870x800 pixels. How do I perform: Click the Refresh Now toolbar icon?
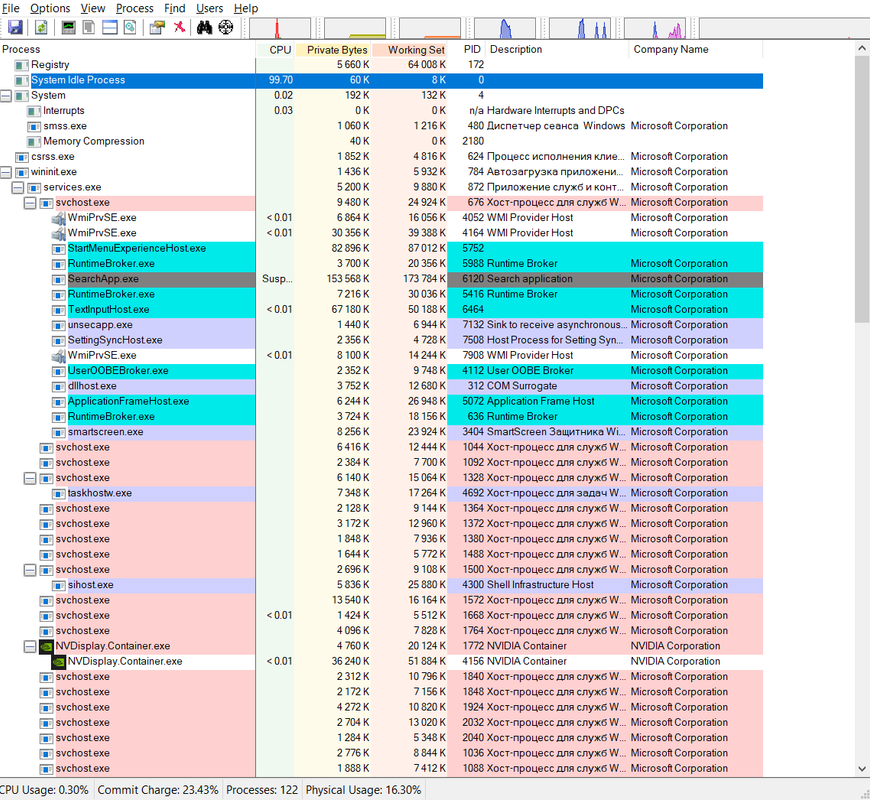pyautogui.click(x=41, y=27)
